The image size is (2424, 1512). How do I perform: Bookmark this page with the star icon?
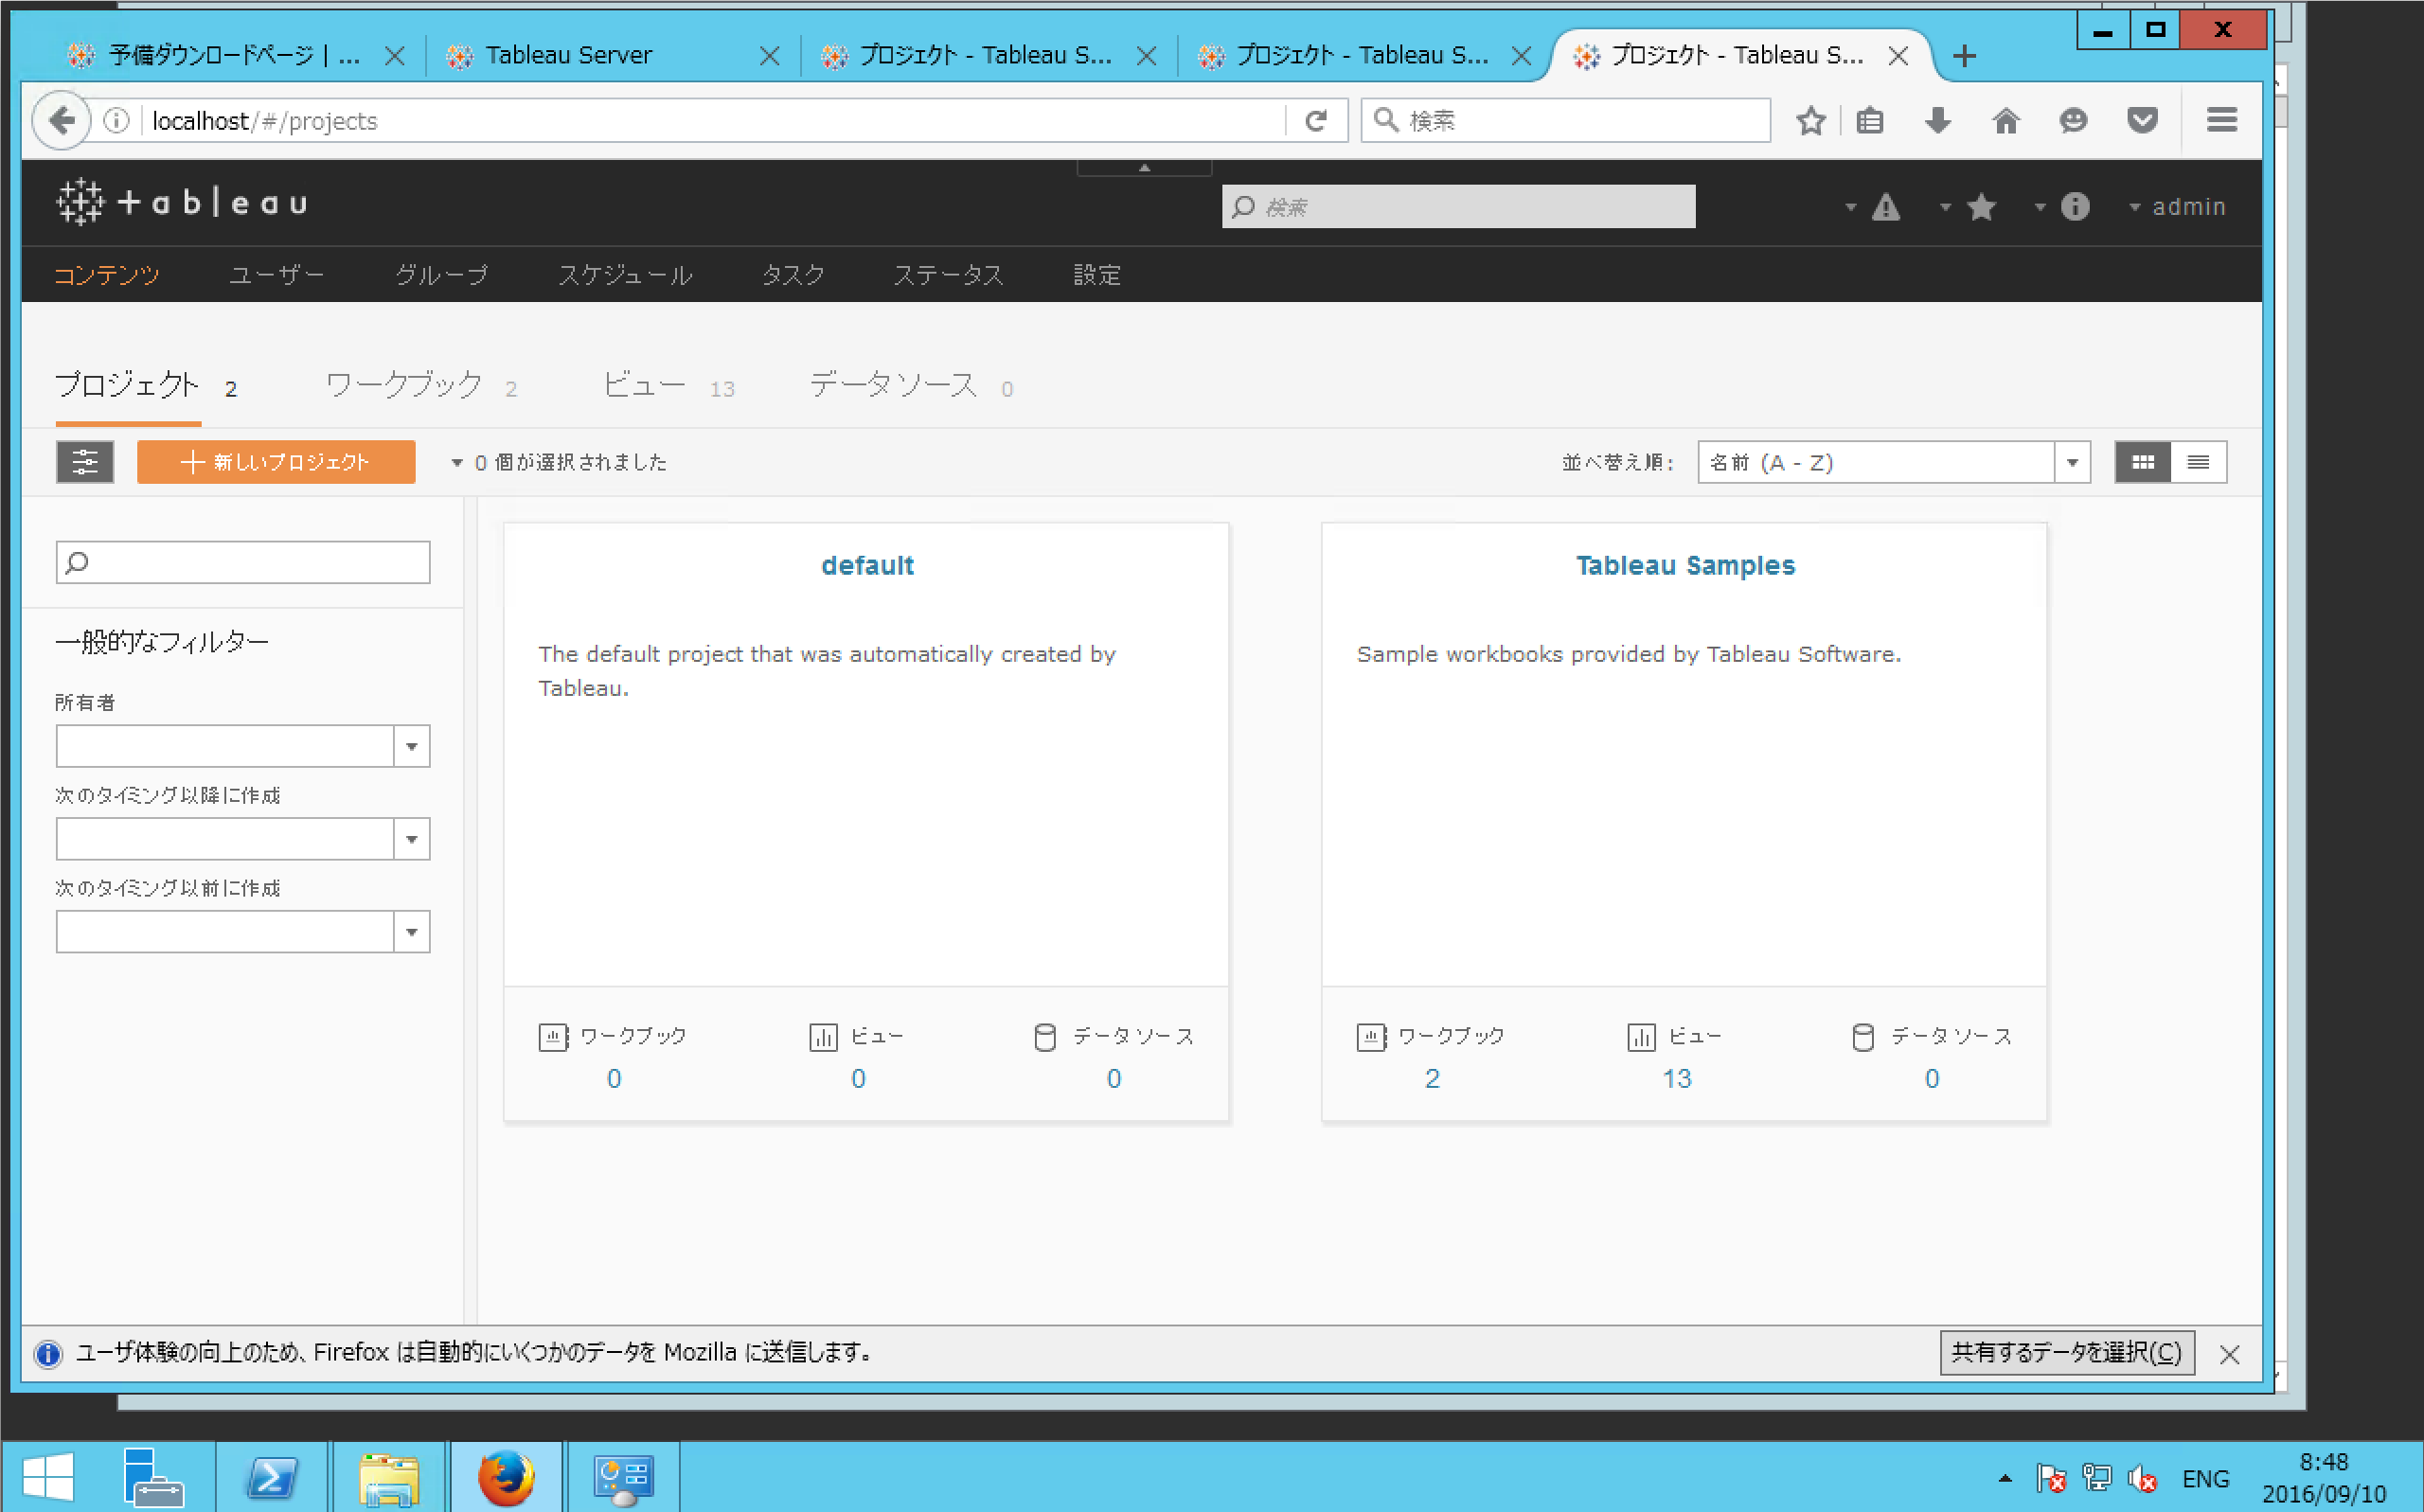coord(1810,120)
